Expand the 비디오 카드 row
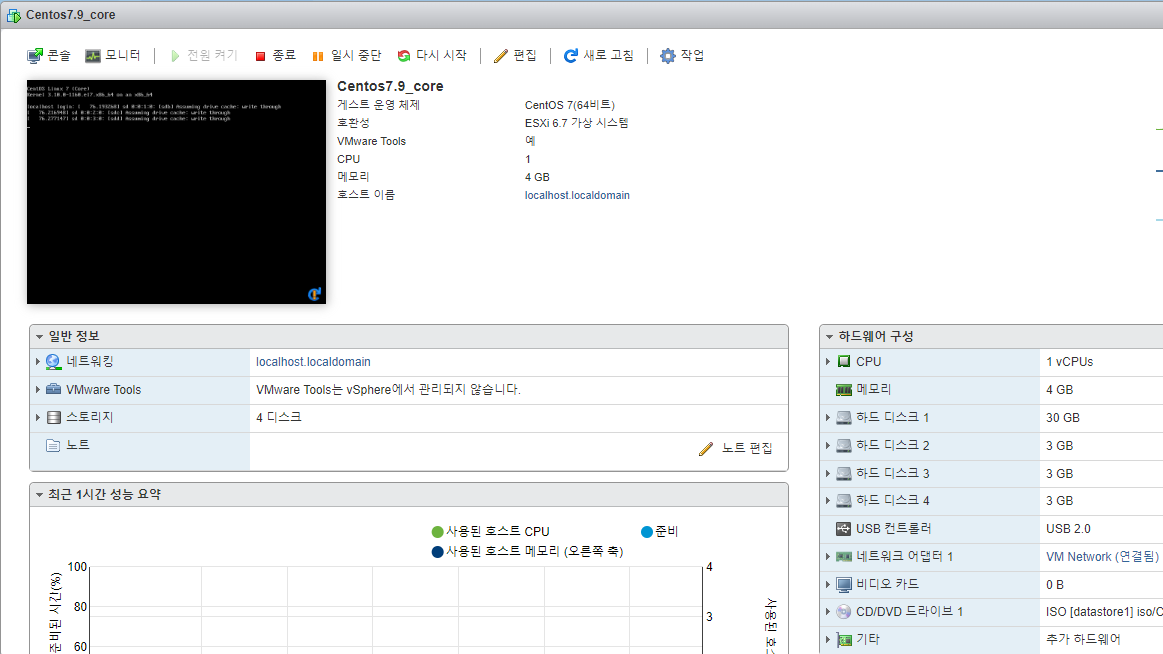Screen dimensions: 1163x654 [x=828, y=584]
